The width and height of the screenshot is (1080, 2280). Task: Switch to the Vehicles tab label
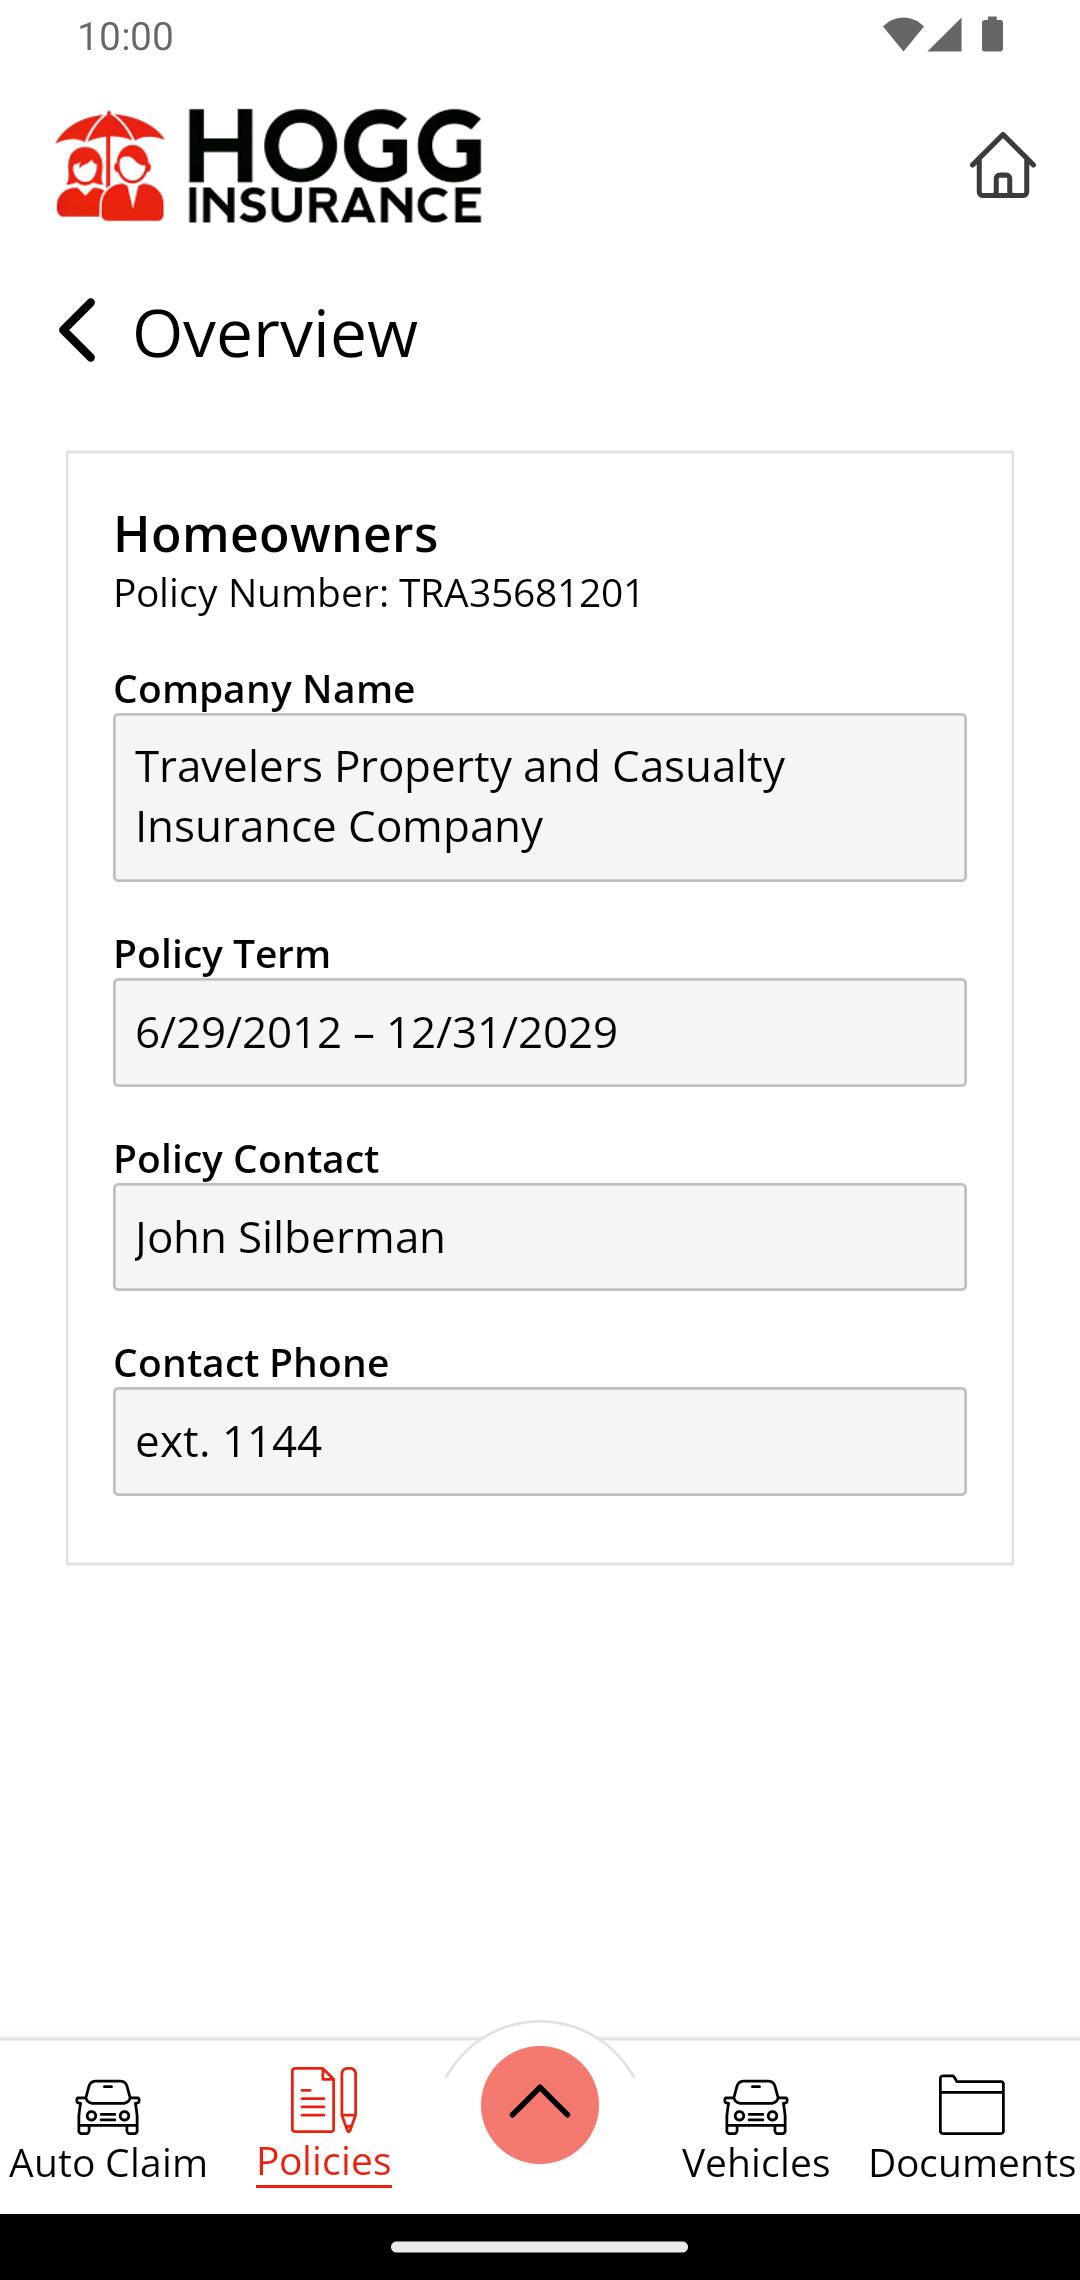click(756, 2163)
